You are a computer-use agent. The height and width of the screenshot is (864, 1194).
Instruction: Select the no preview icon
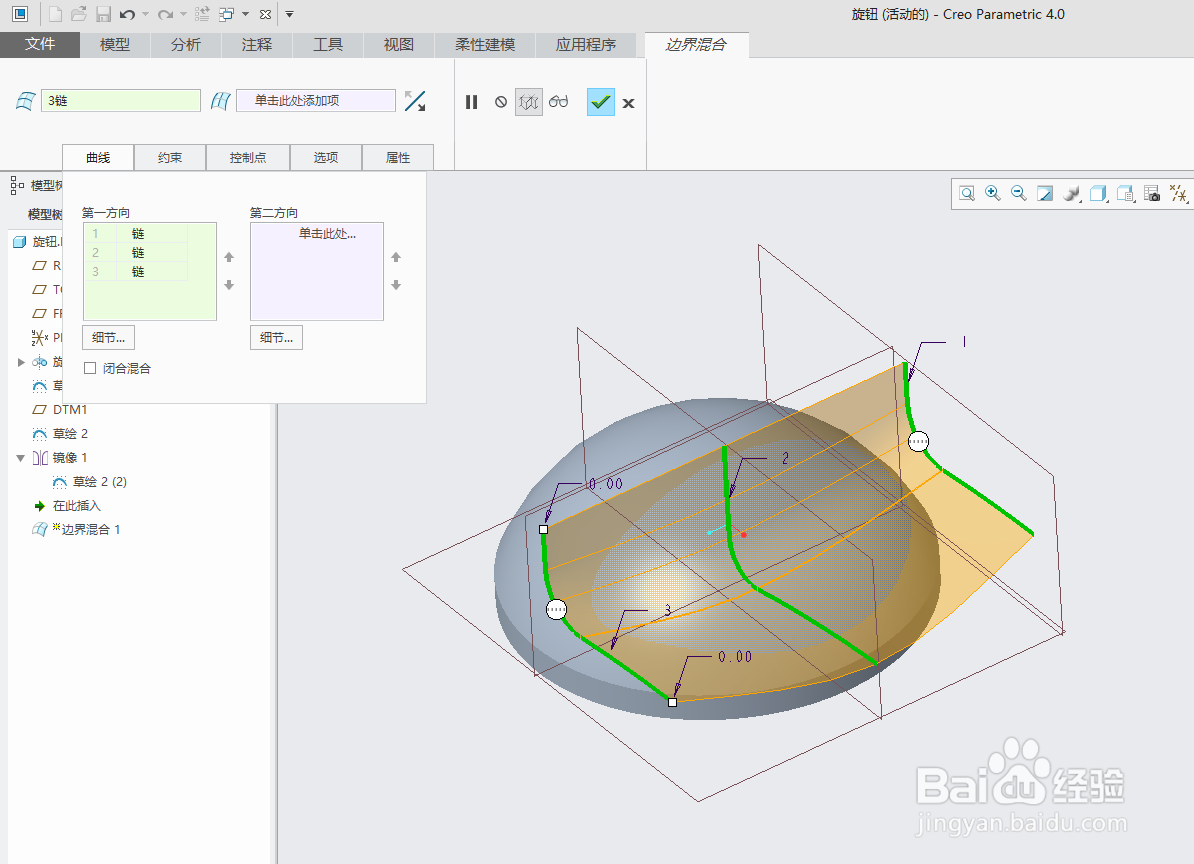point(500,101)
